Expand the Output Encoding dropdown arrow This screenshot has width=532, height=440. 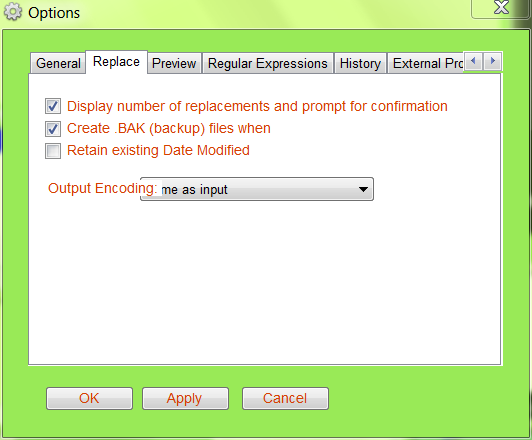[363, 189]
